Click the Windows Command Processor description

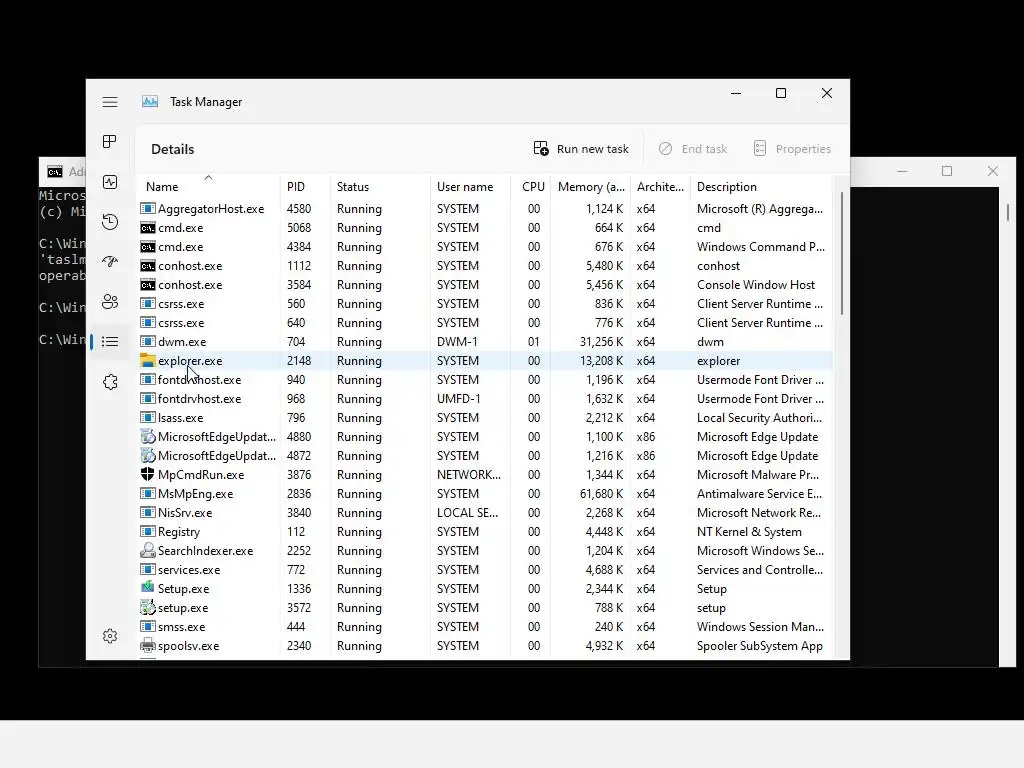[761, 247]
